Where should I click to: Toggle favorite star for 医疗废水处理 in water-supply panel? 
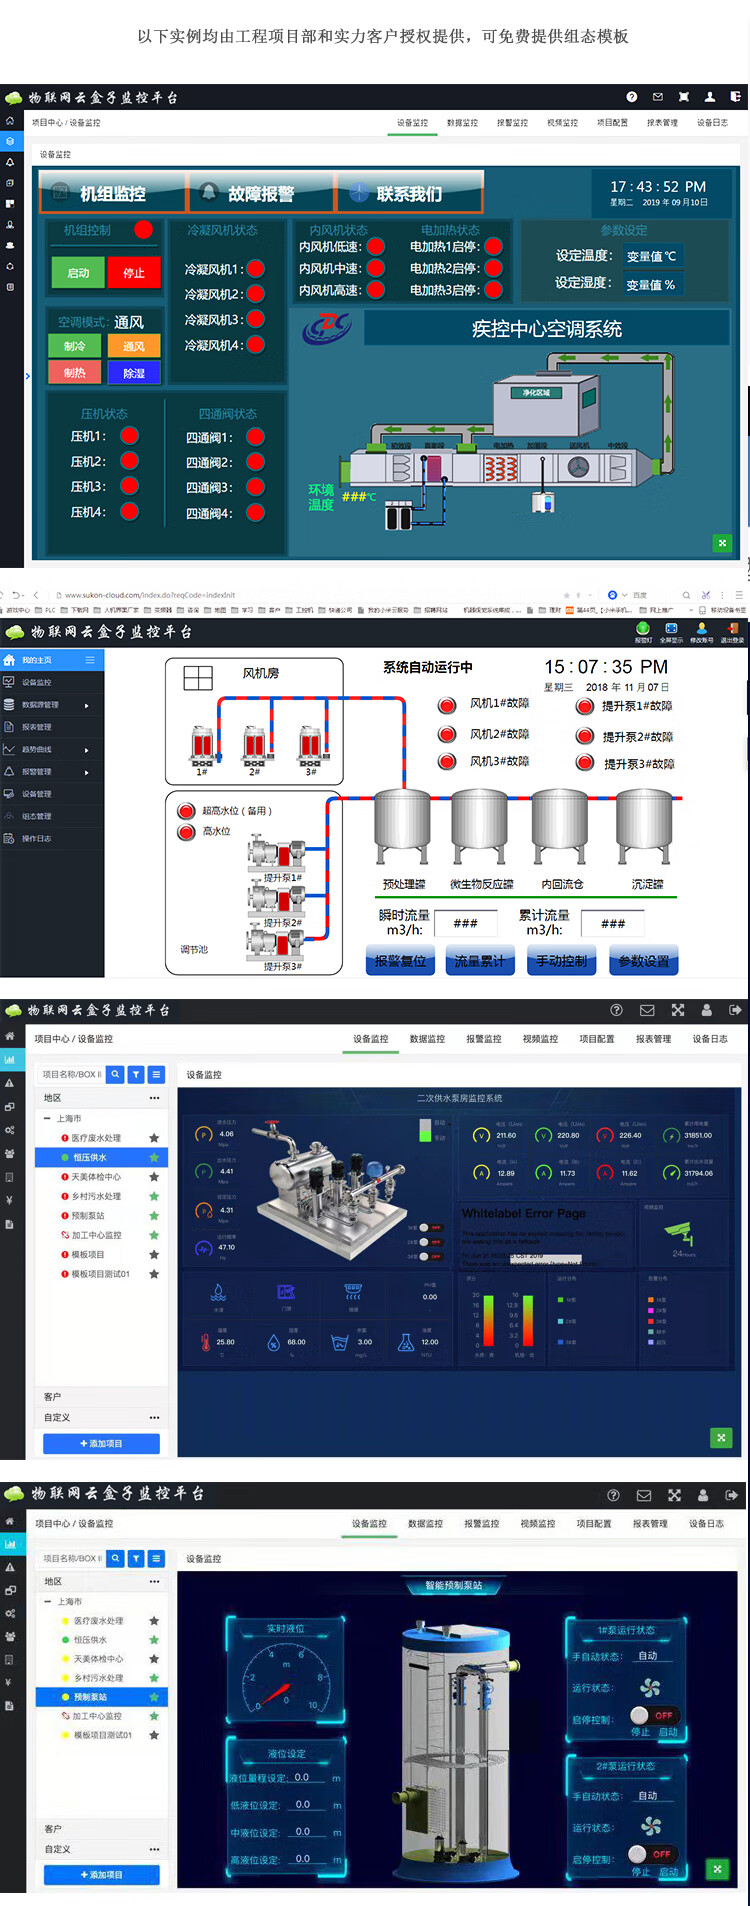click(x=154, y=1138)
